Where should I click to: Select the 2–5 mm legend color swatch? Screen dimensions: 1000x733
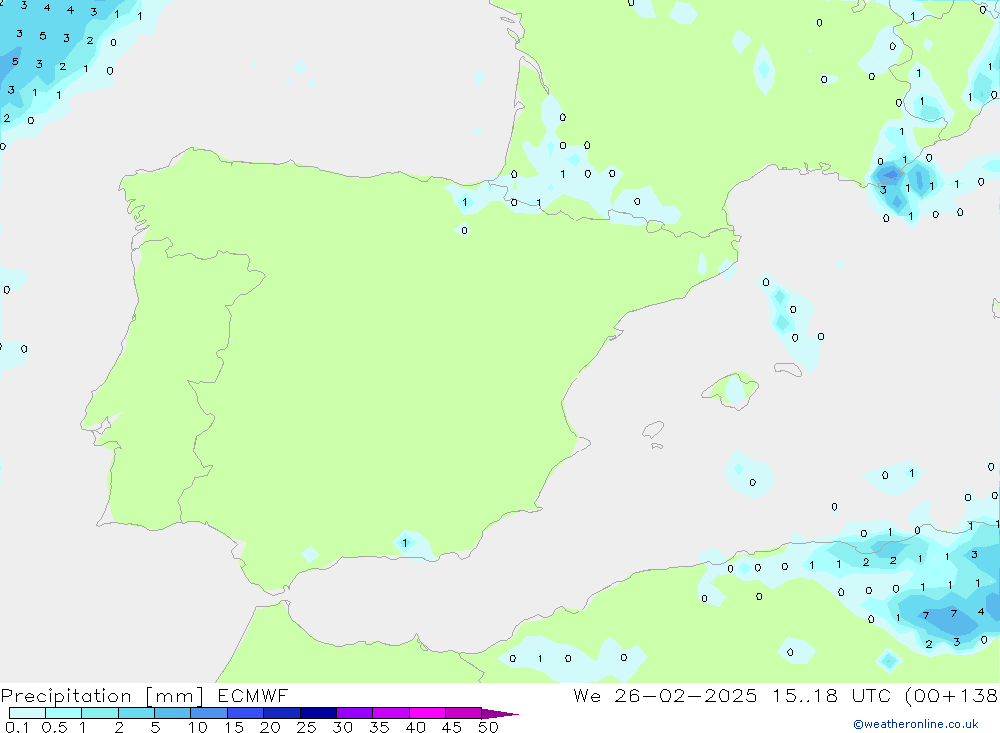136,713
